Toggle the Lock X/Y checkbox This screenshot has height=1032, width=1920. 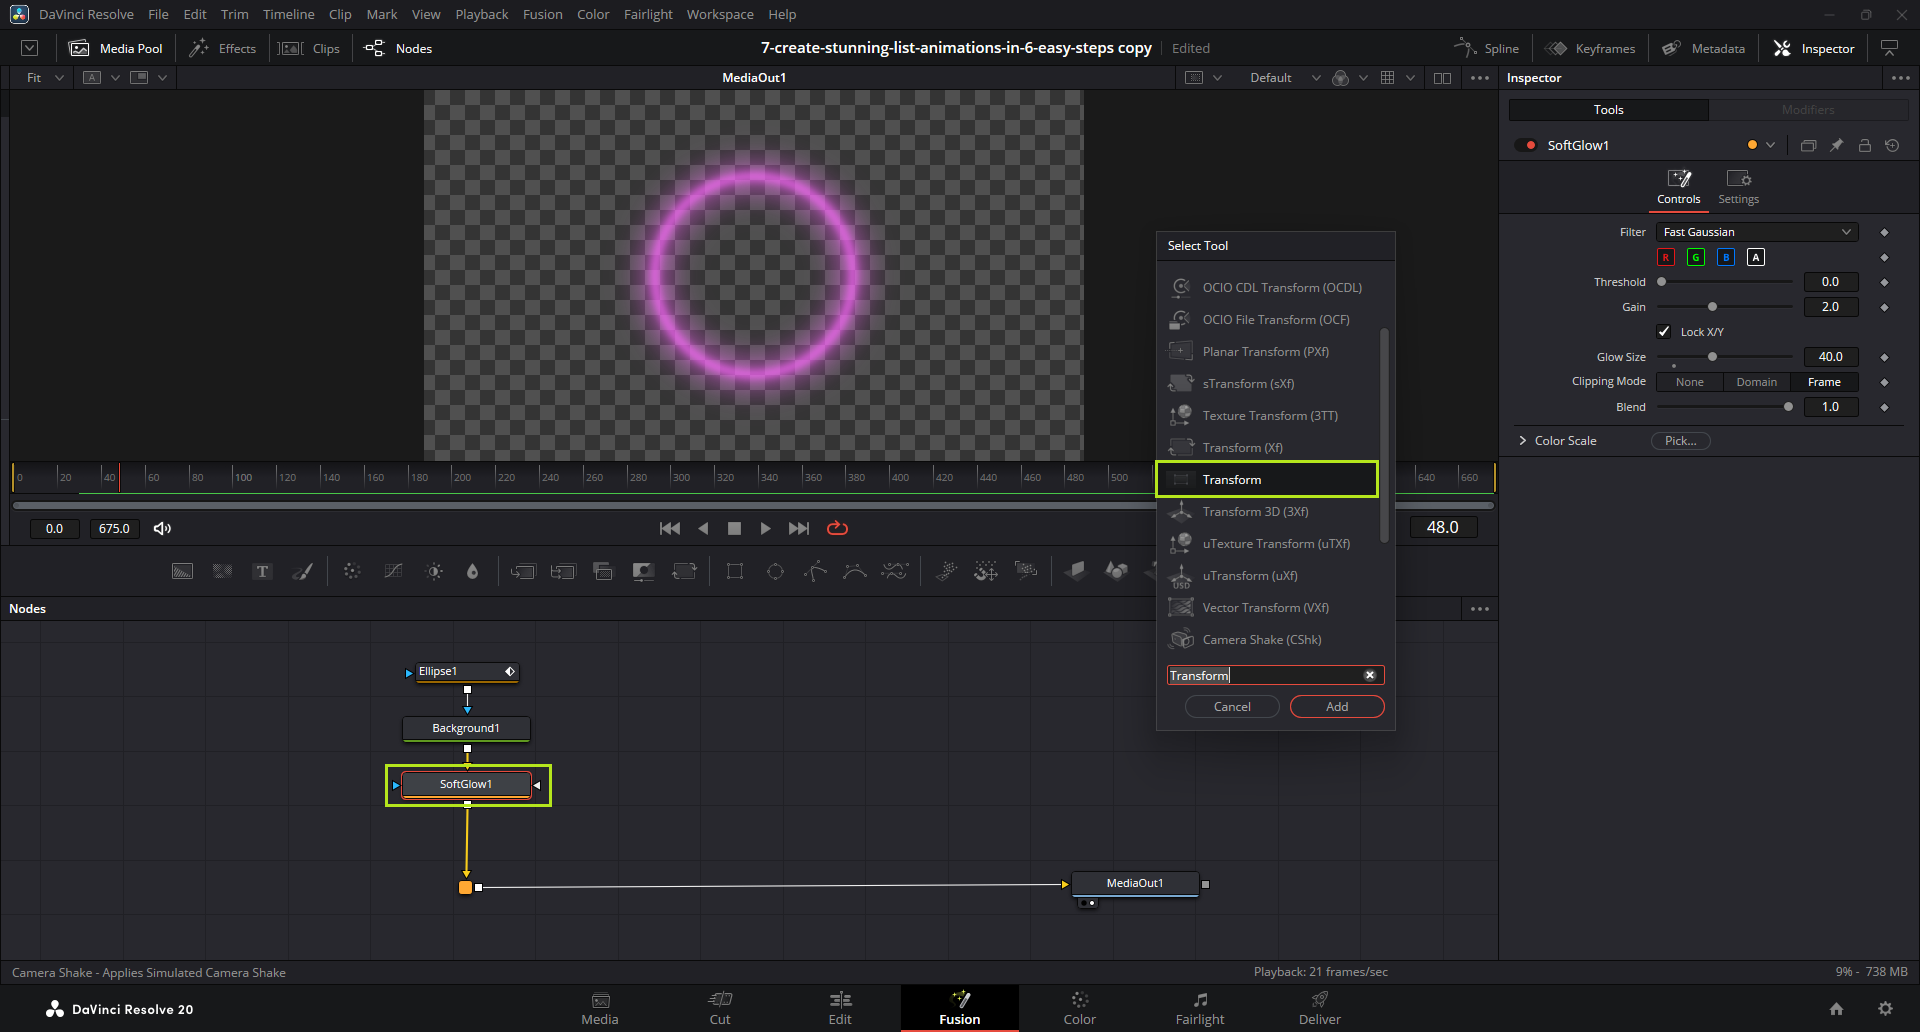(x=1664, y=332)
